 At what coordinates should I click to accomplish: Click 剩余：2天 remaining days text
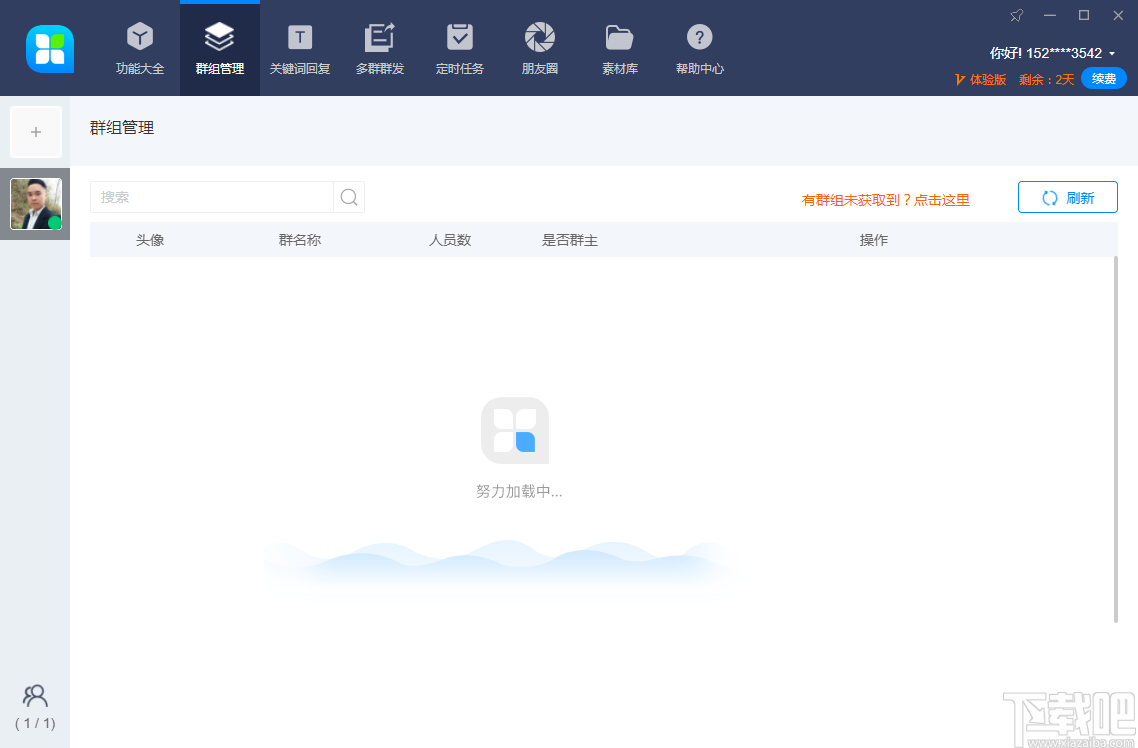(1047, 79)
